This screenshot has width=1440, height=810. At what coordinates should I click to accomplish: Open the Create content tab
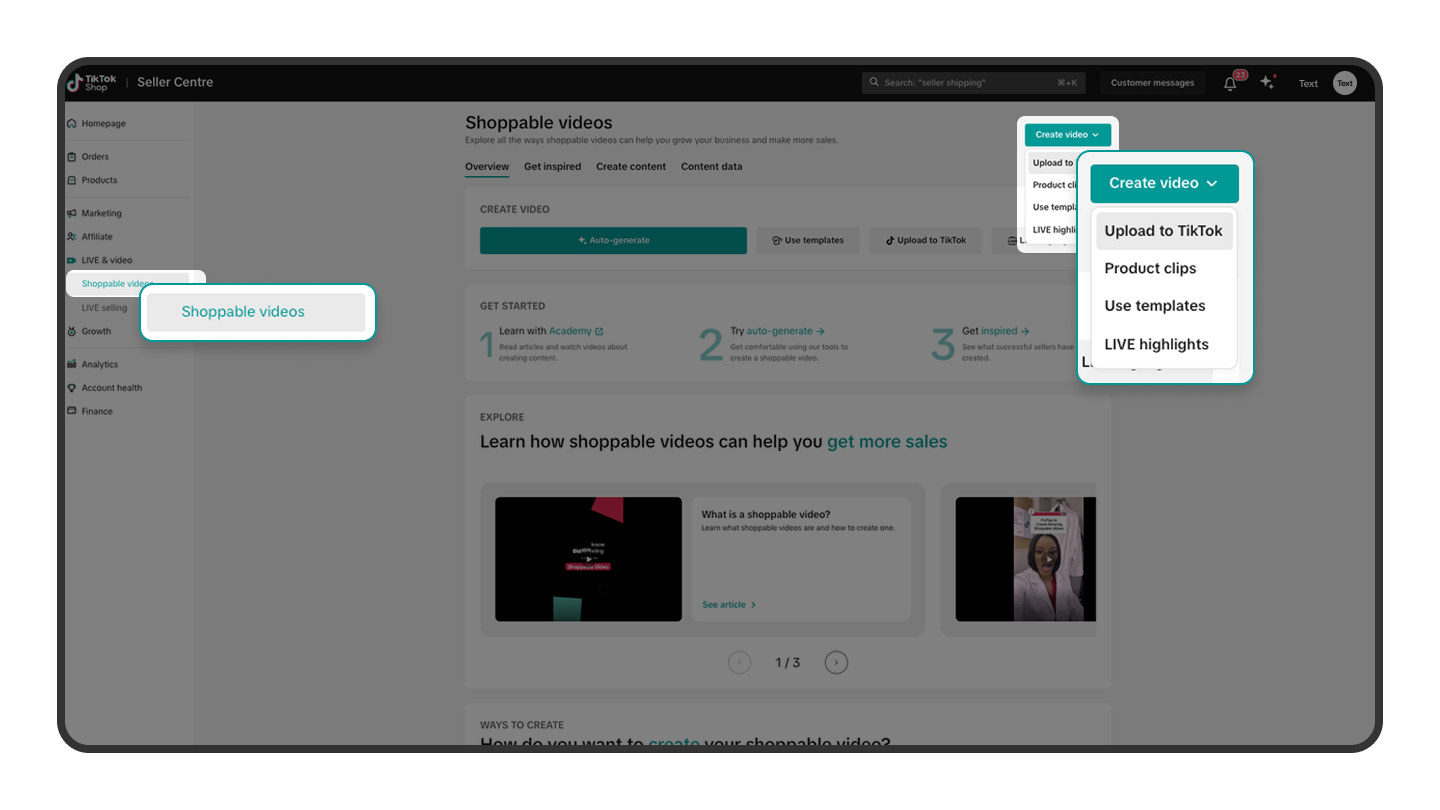pyautogui.click(x=631, y=167)
